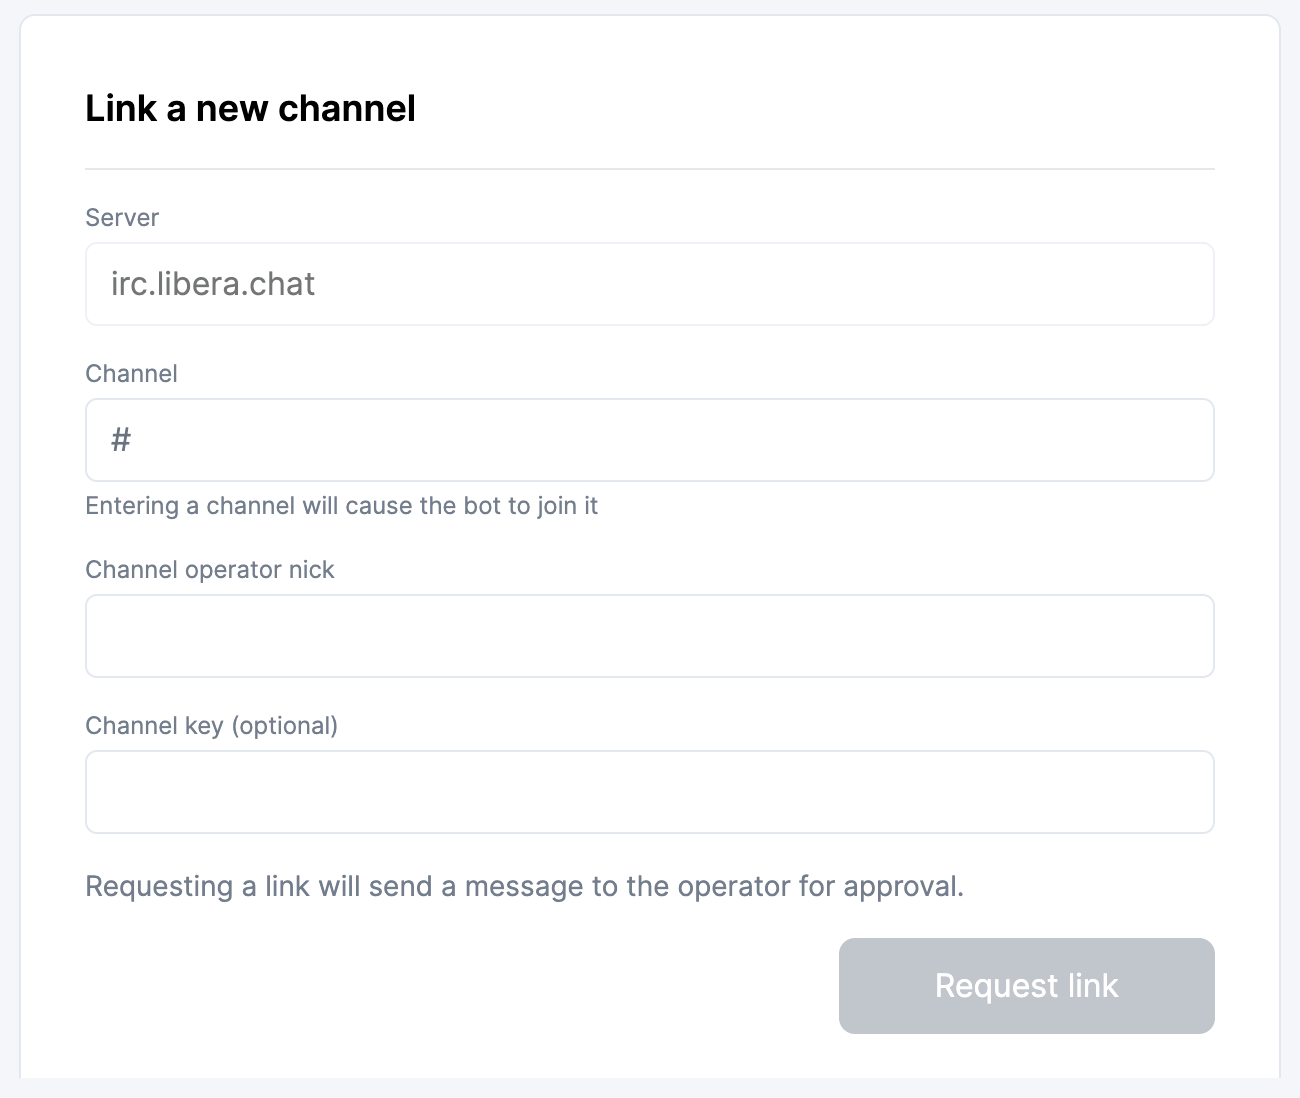Click the divider line under the heading

click(x=650, y=169)
